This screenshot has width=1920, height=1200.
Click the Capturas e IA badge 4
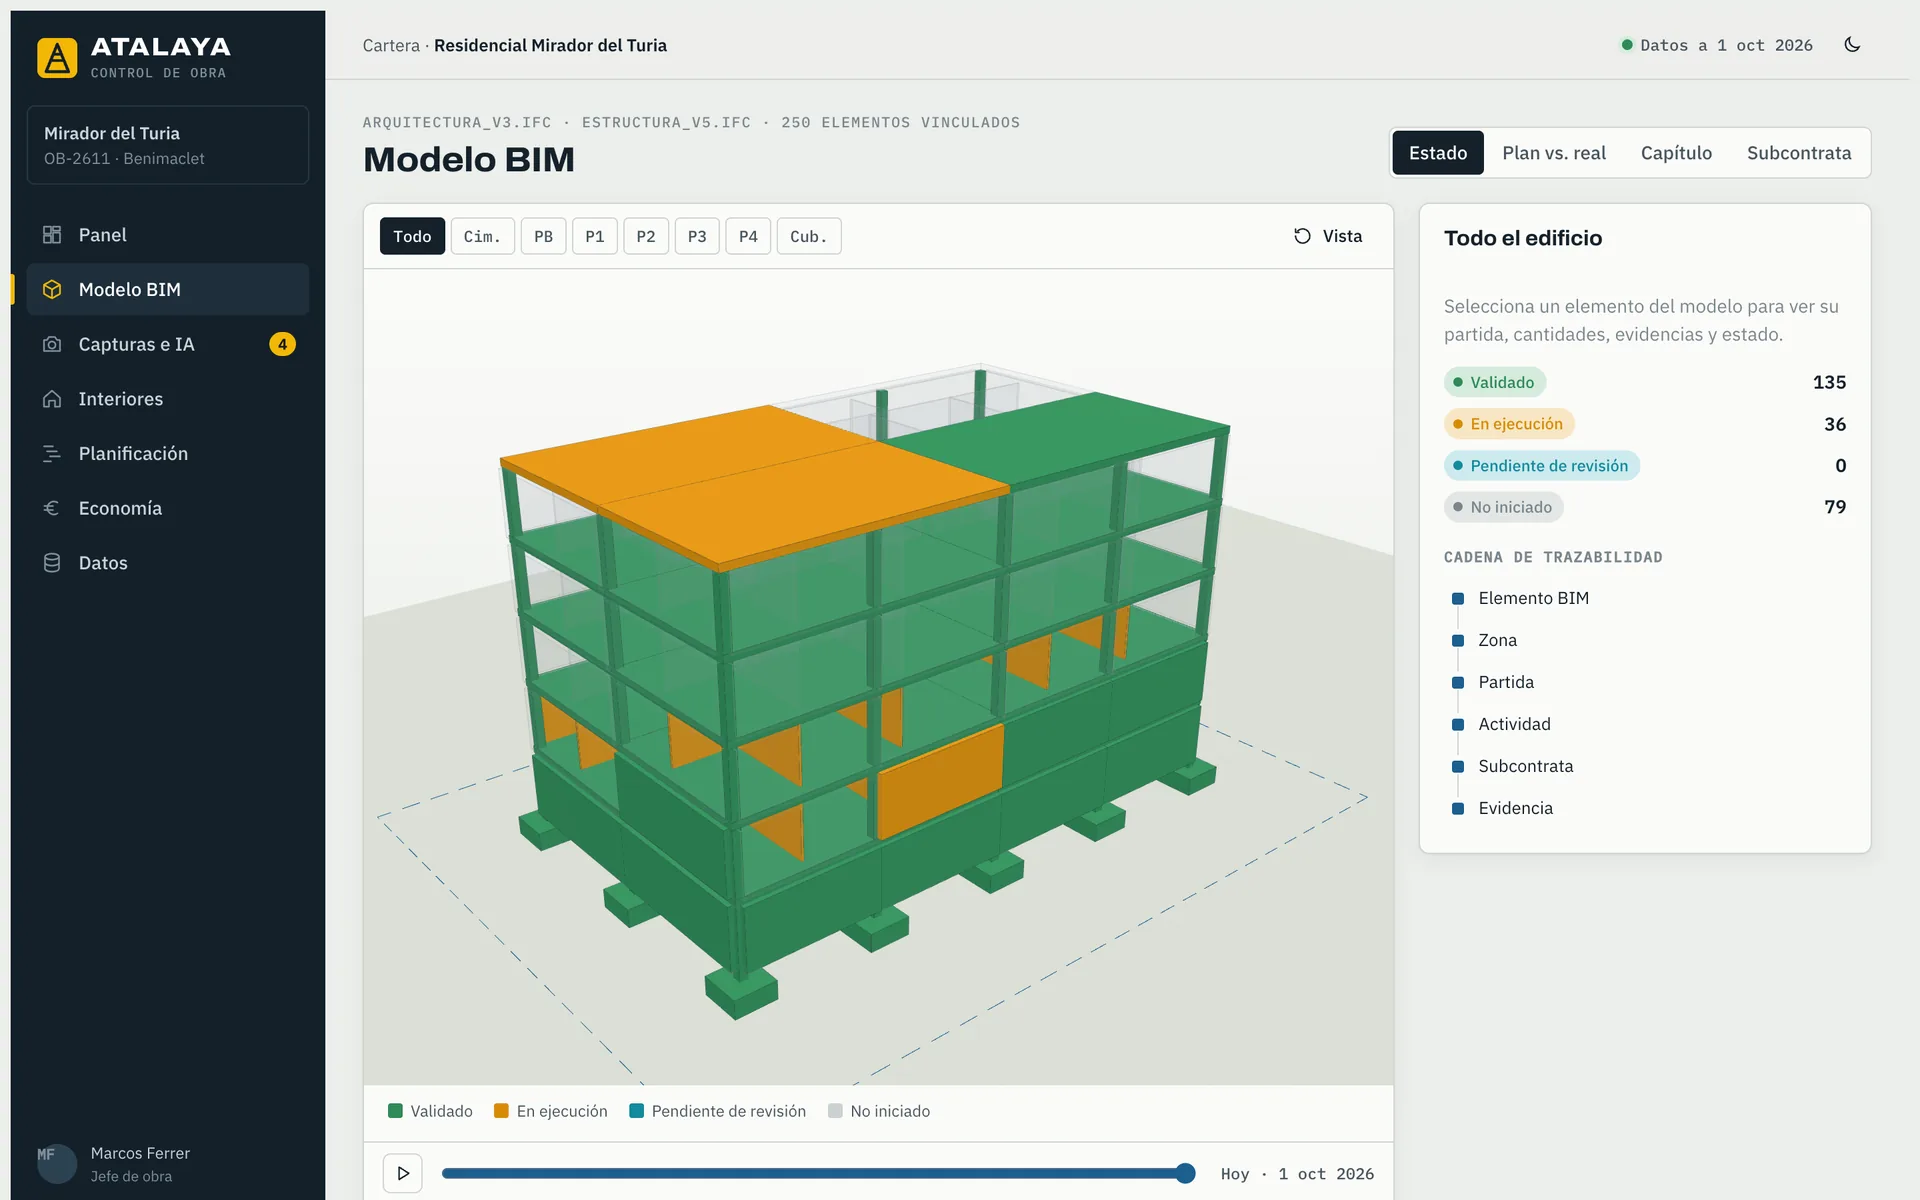point(282,344)
